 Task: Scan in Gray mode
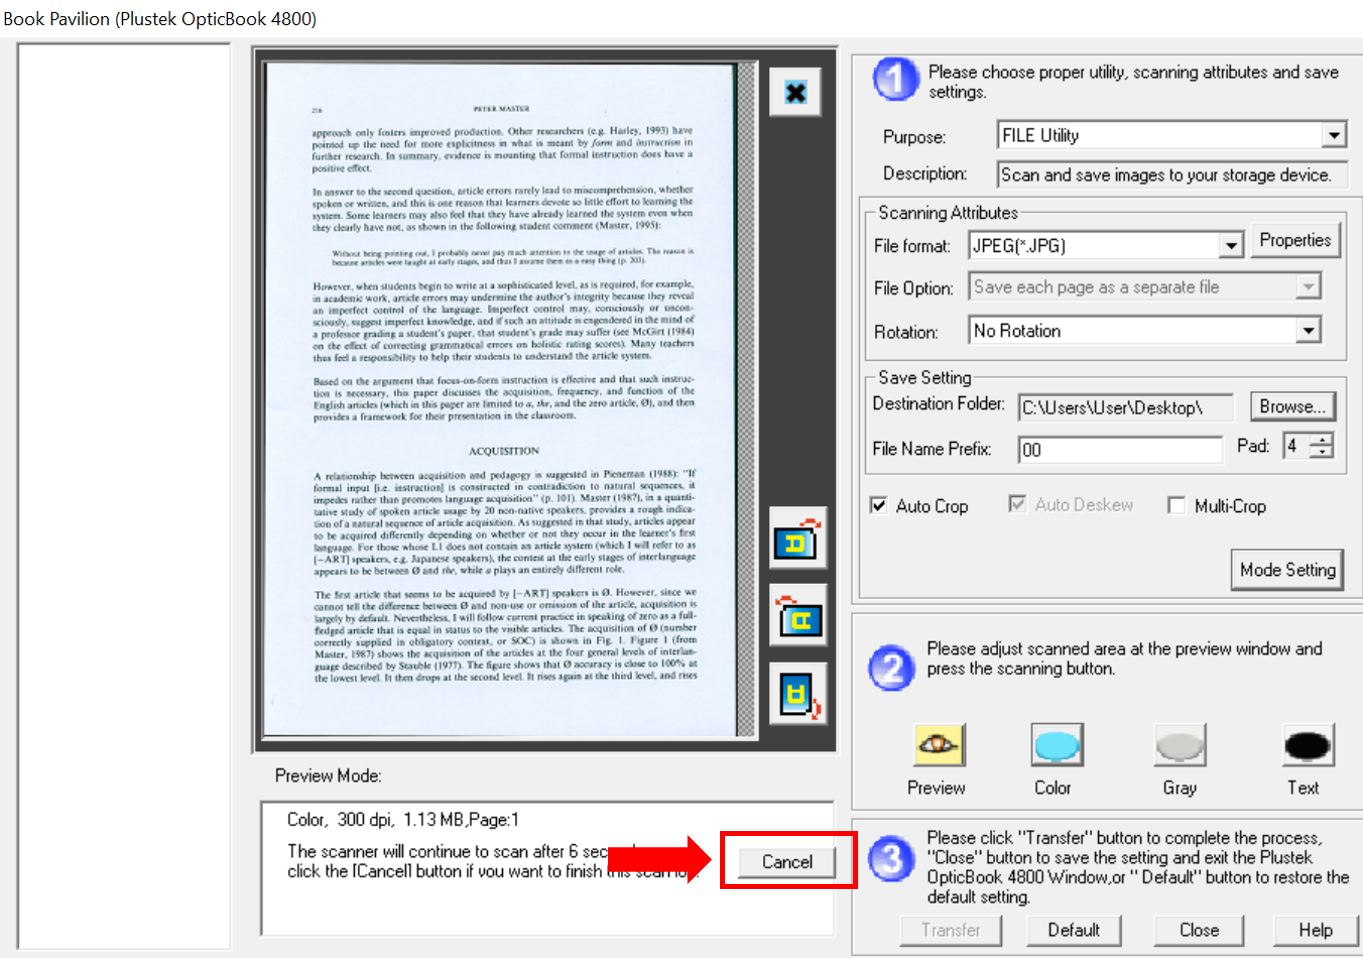tap(1180, 745)
